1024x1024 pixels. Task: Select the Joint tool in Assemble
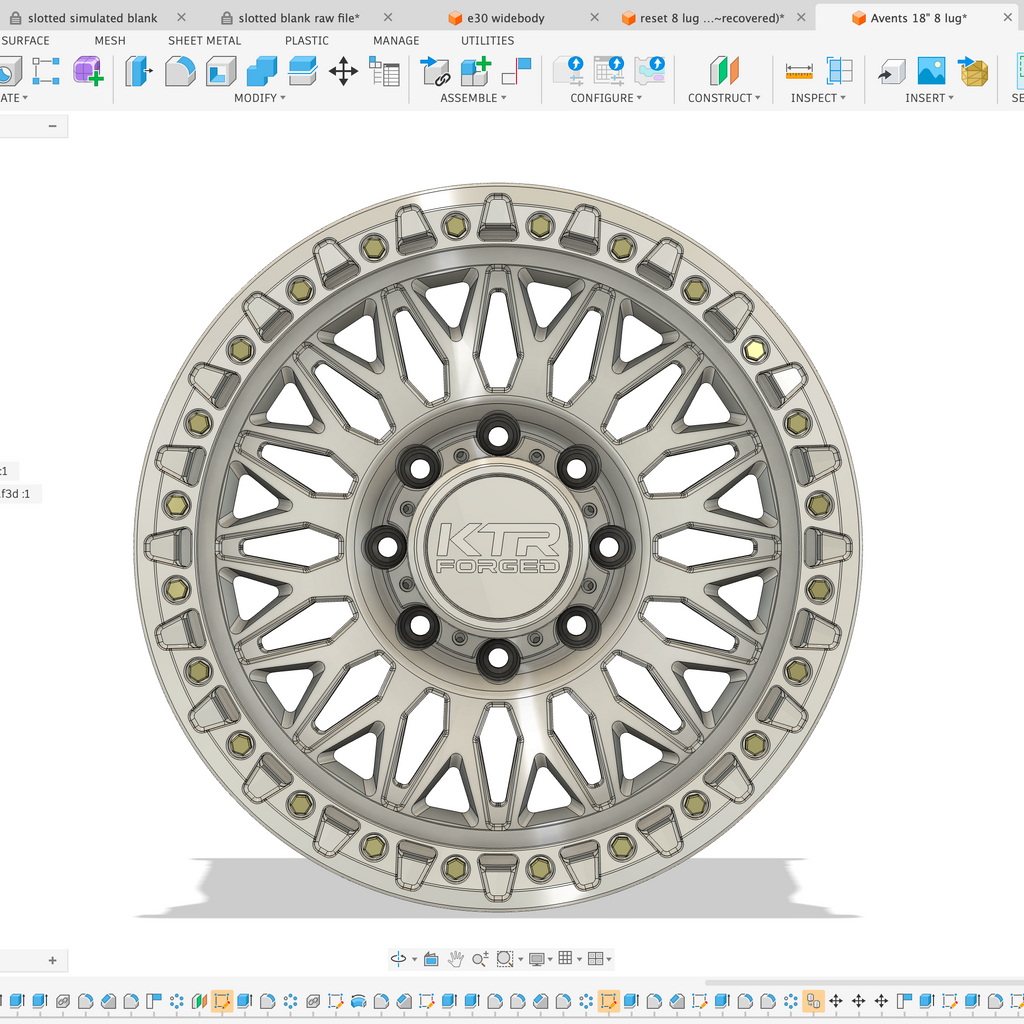434,71
